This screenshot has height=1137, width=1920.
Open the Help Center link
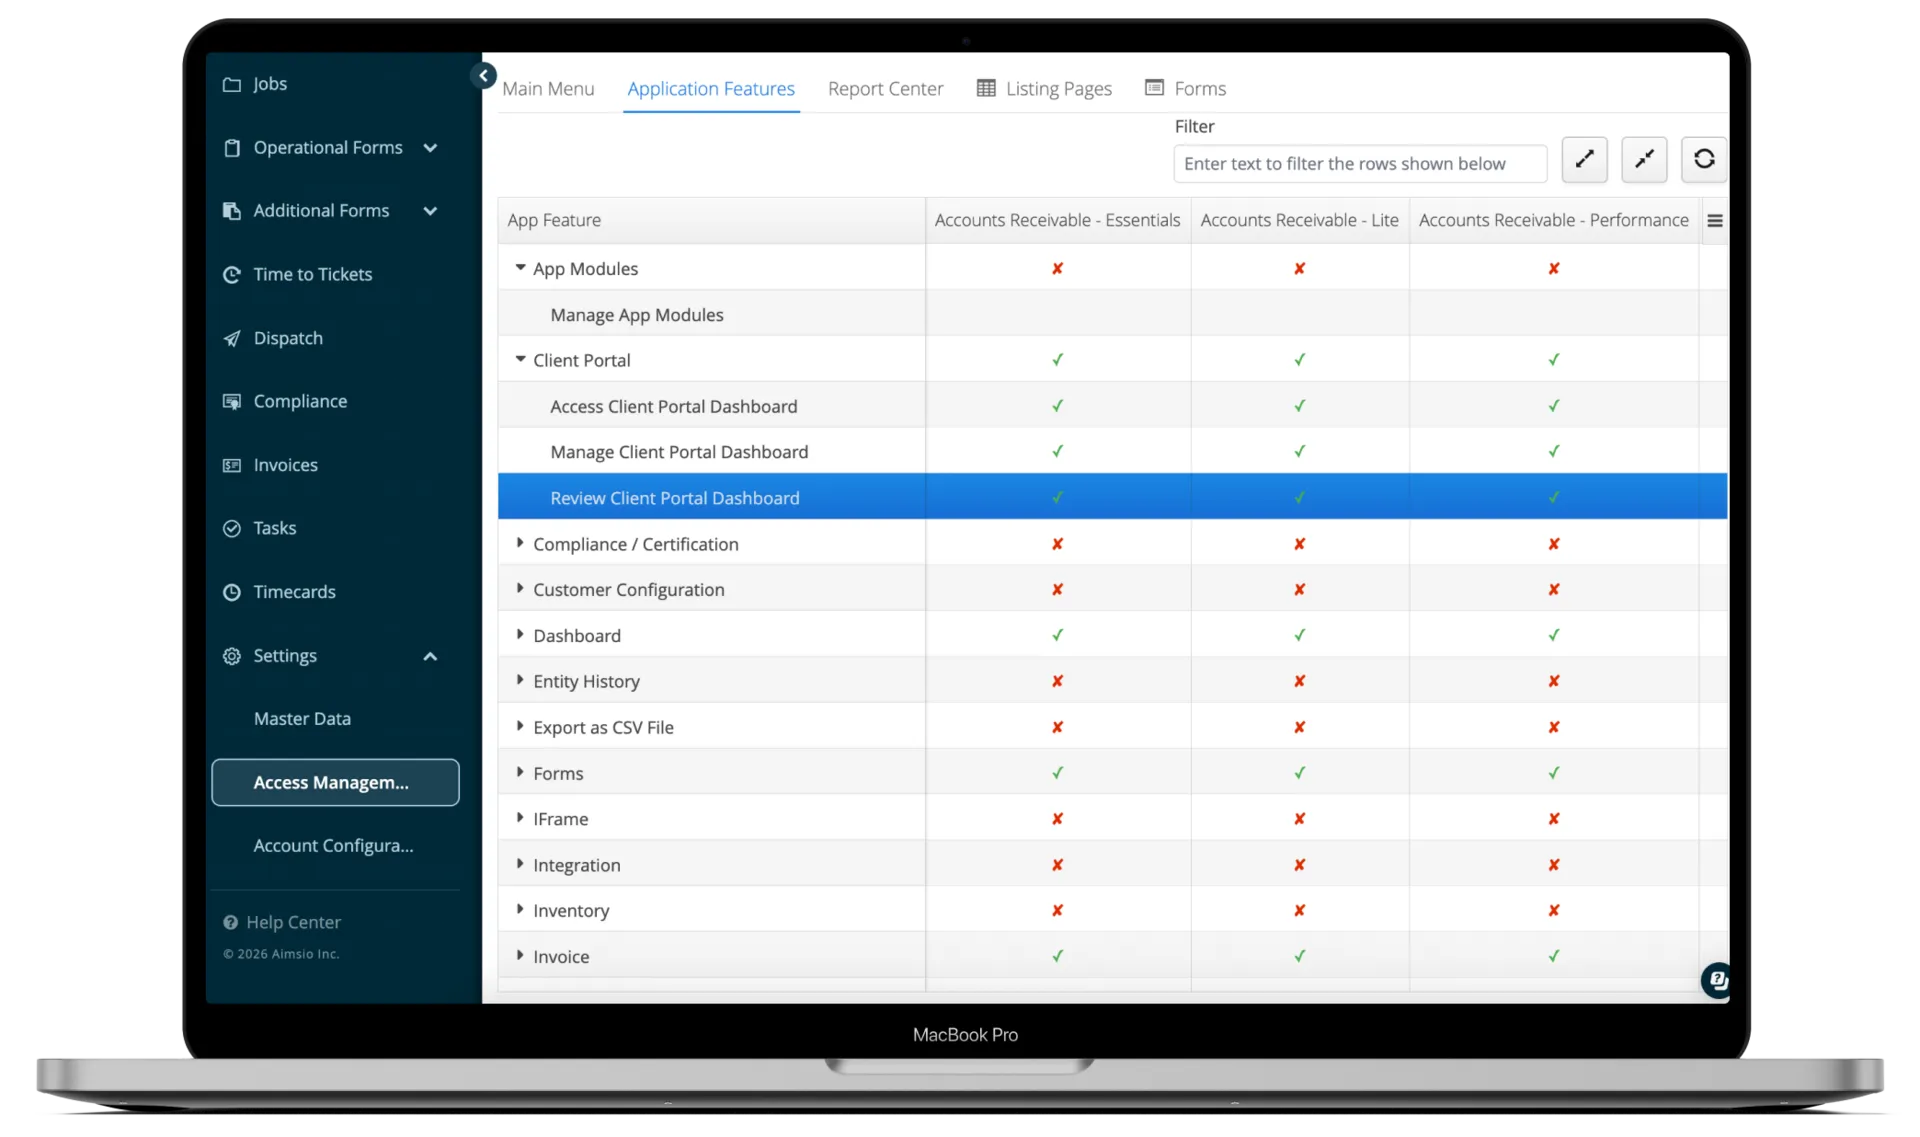pos(282,922)
